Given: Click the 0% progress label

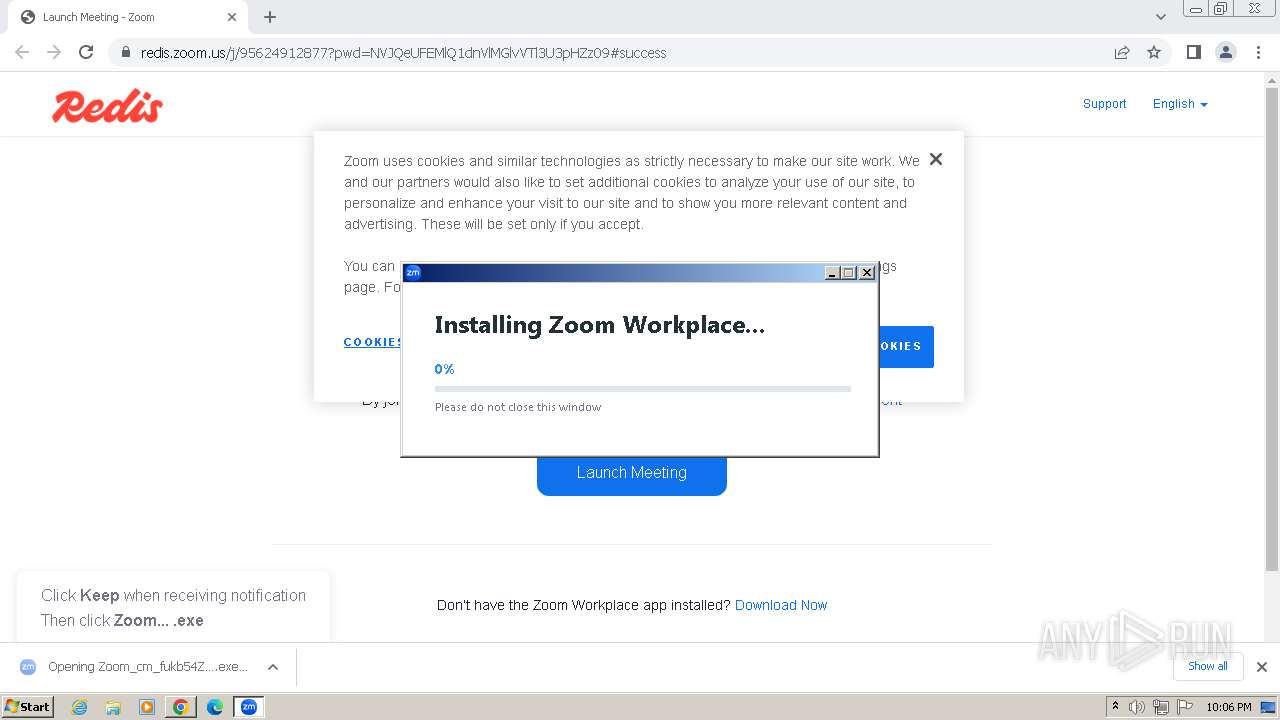Looking at the screenshot, I should [445, 369].
